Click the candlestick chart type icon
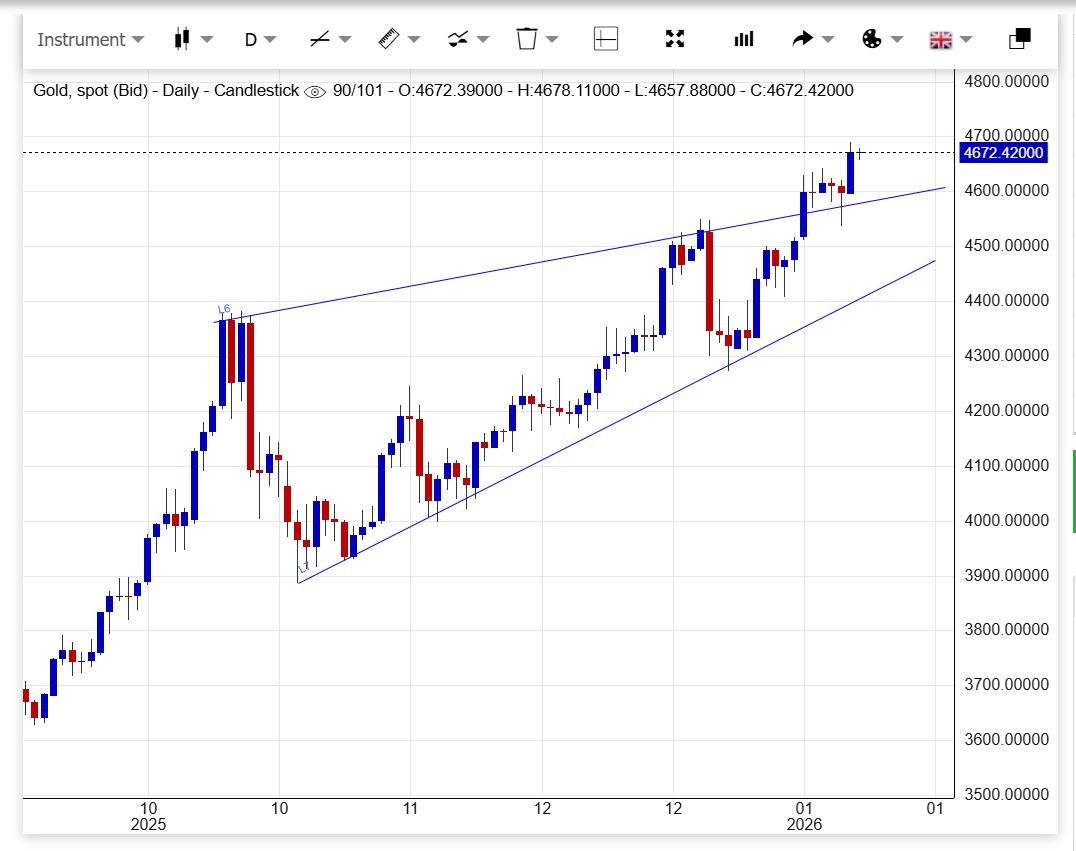This screenshot has width=1076, height=851. tap(182, 39)
